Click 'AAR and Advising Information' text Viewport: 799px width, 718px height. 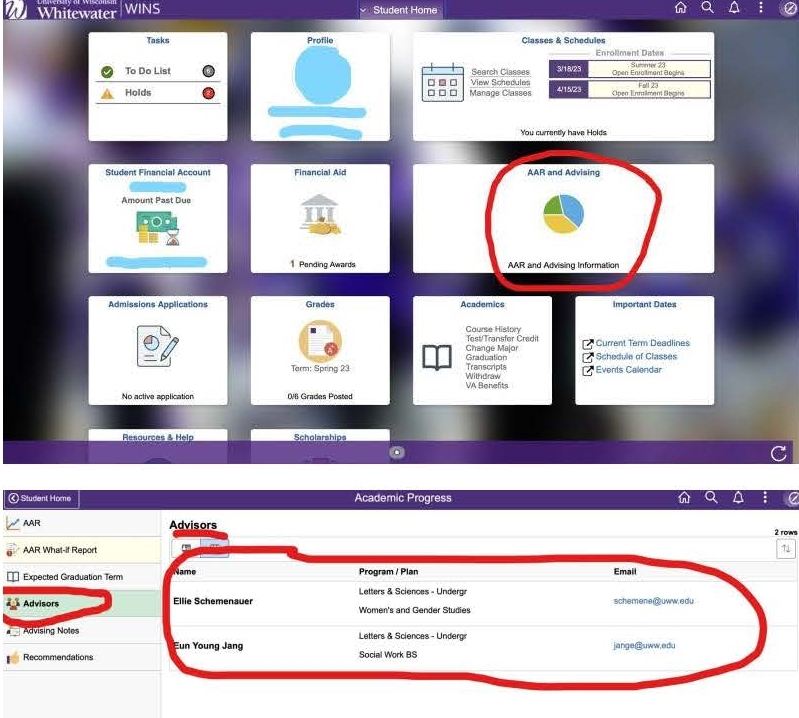pos(563,265)
